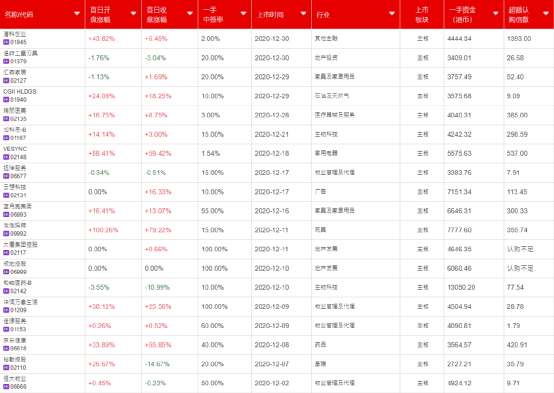Click the HK badge beside code 01209
The width and height of the screenshot is (554, 393).
click(6, 310)
